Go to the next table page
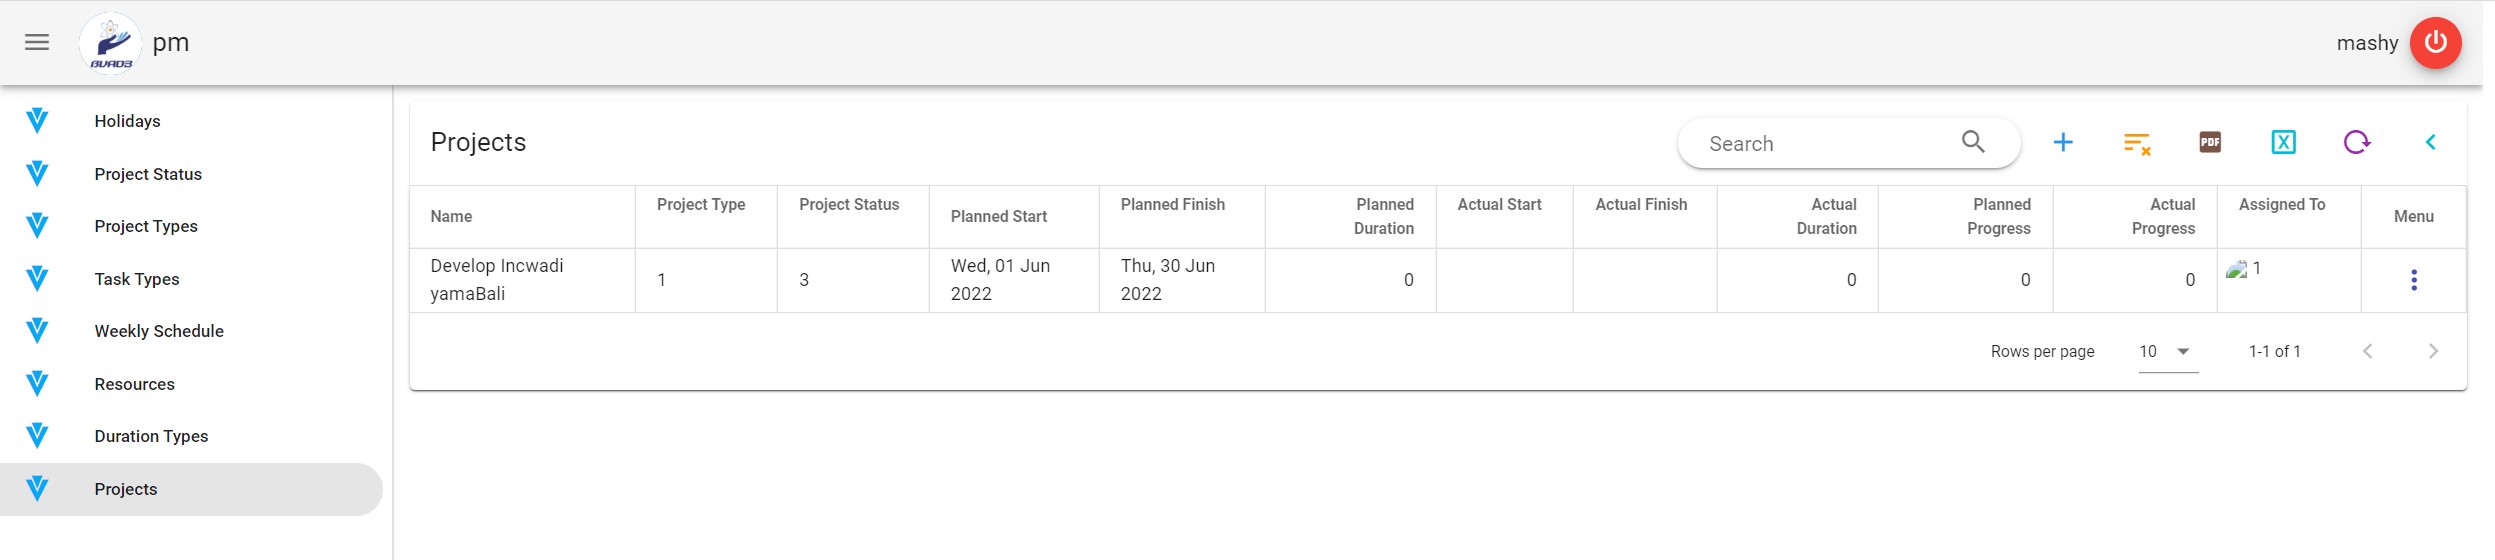Image resolution: width=2495 pixels, height=560 pixels. coord(2433,352)
